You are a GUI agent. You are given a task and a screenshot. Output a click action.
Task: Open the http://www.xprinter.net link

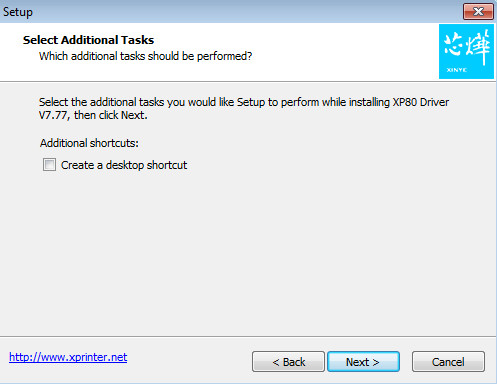68,357
